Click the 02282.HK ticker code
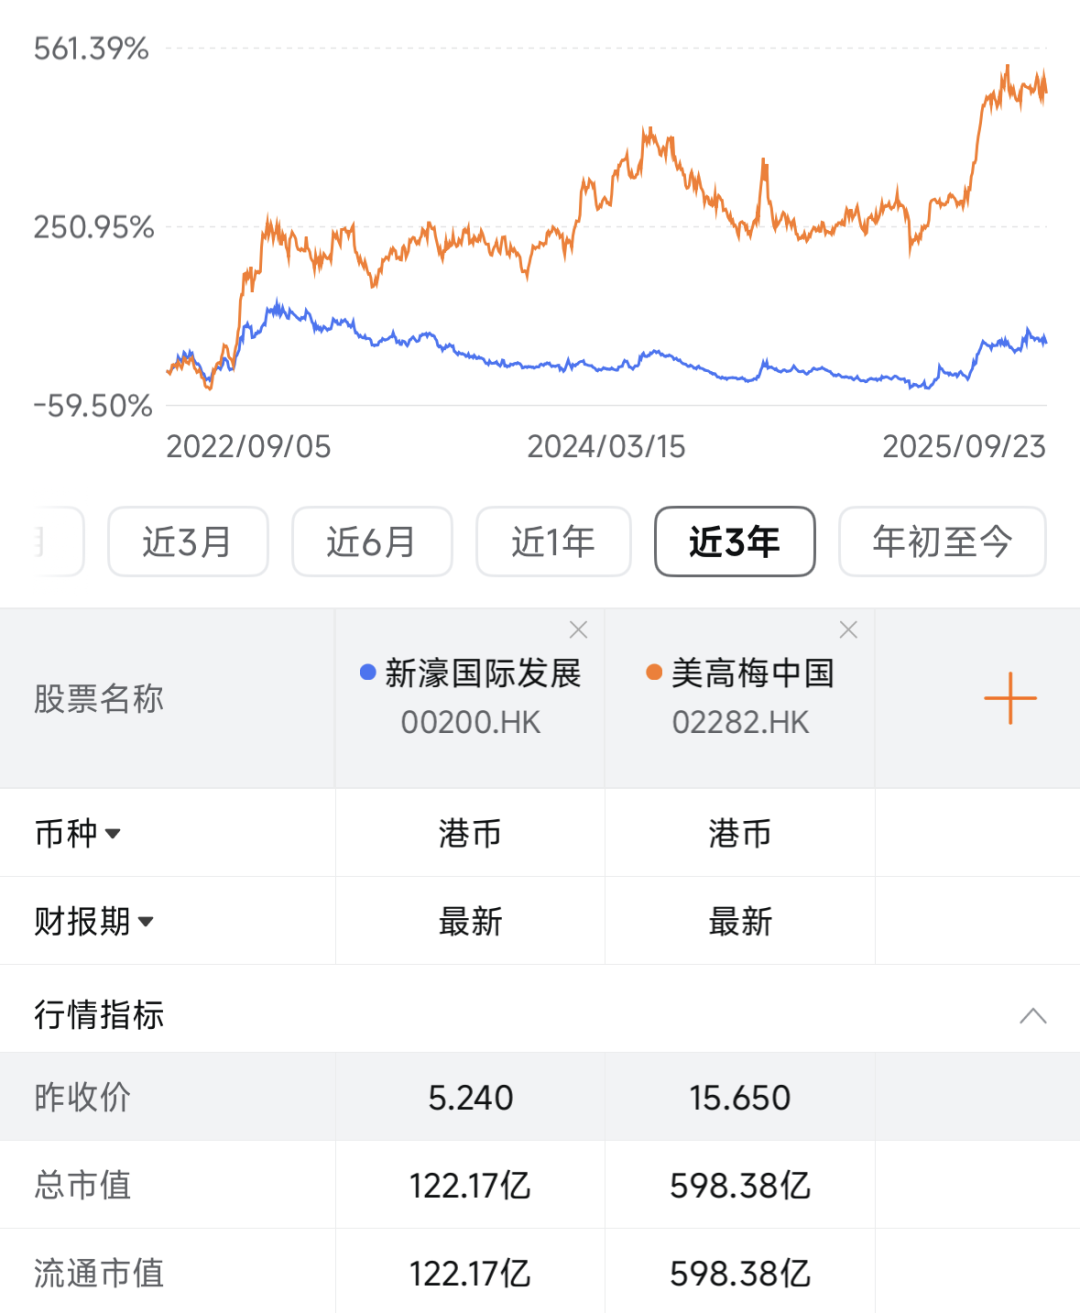Screen dimensions: 1080x1313 tap(740, 722)
